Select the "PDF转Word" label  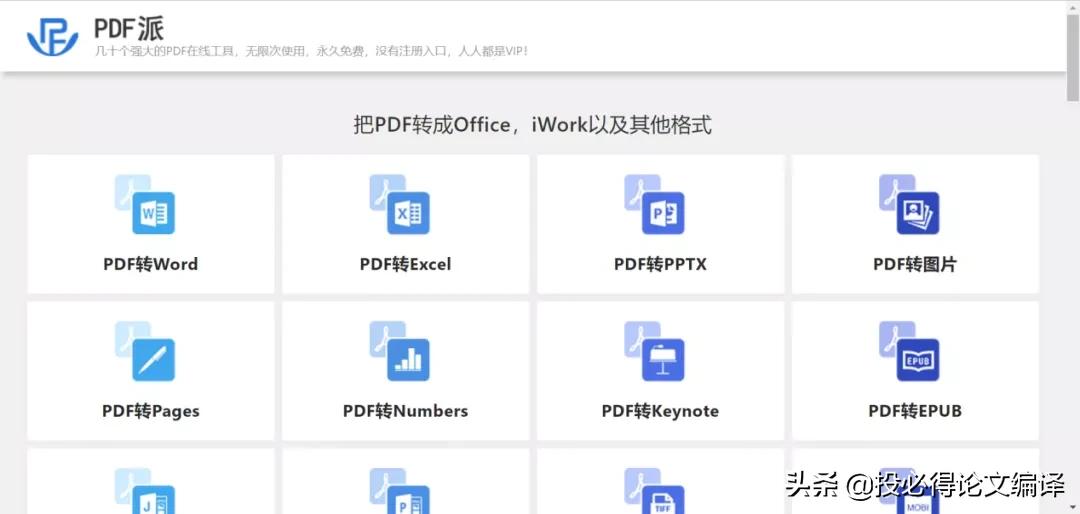click(151, 265)
